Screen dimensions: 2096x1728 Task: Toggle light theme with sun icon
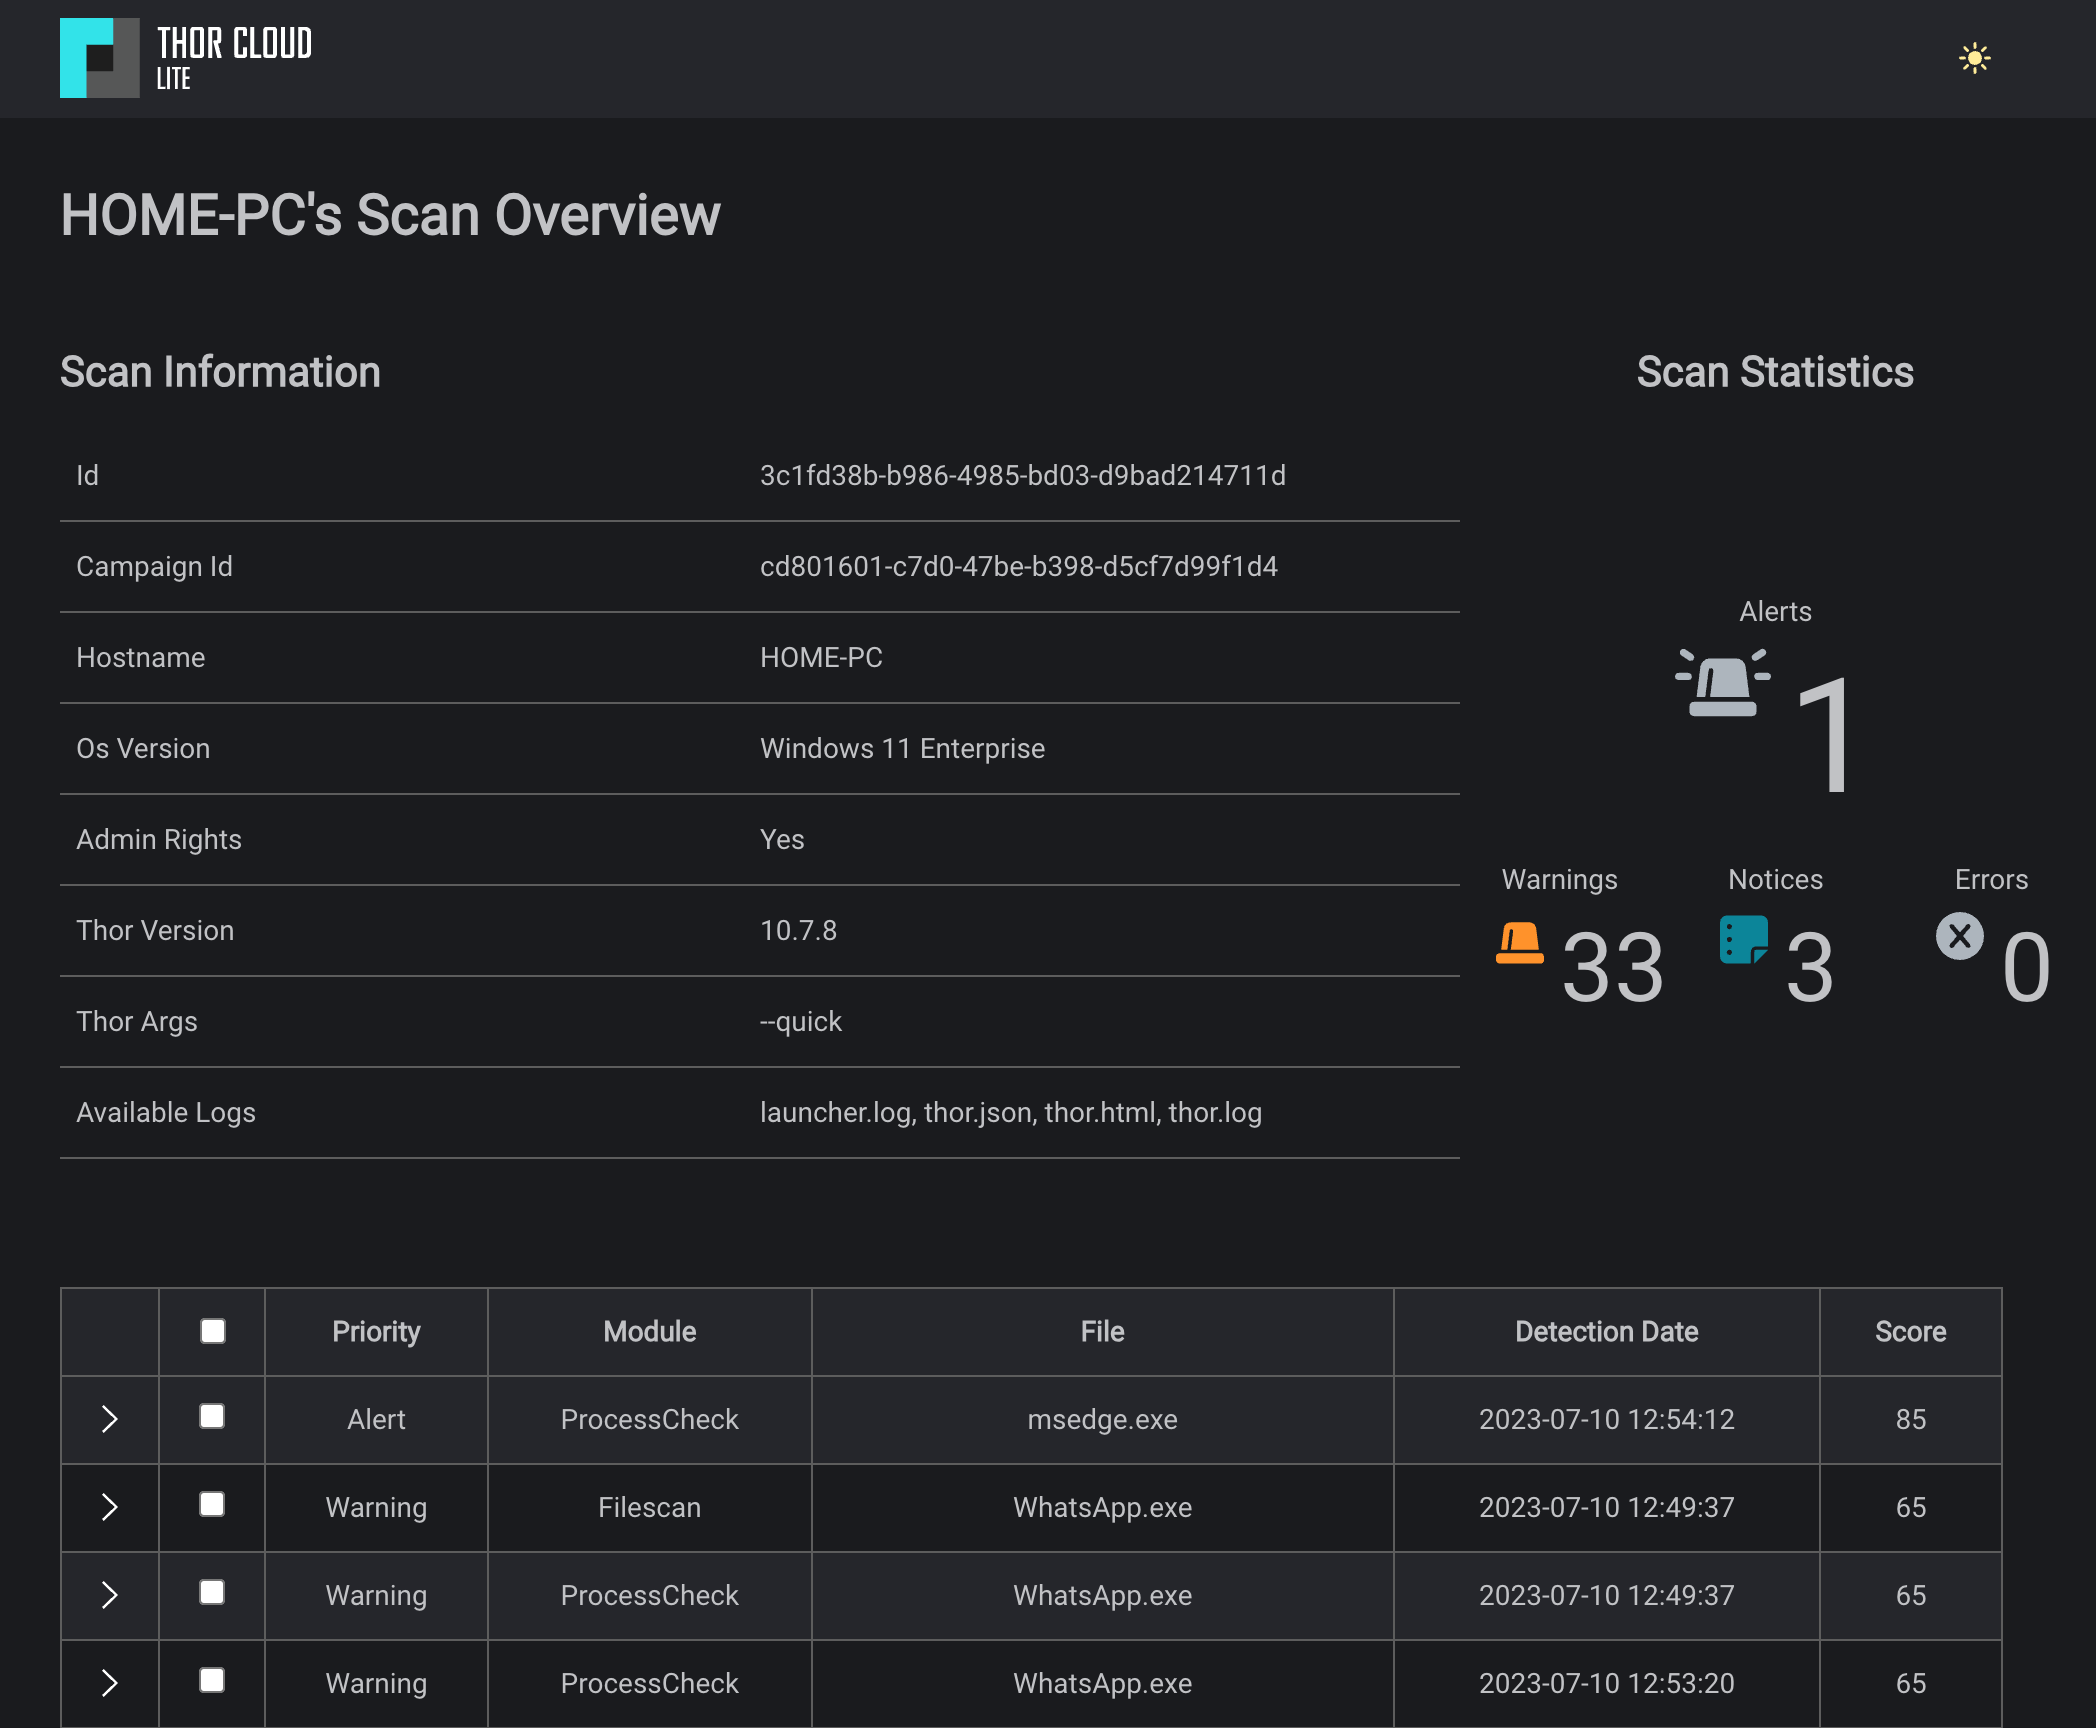pyautogui.click(x=1974, y=58)
